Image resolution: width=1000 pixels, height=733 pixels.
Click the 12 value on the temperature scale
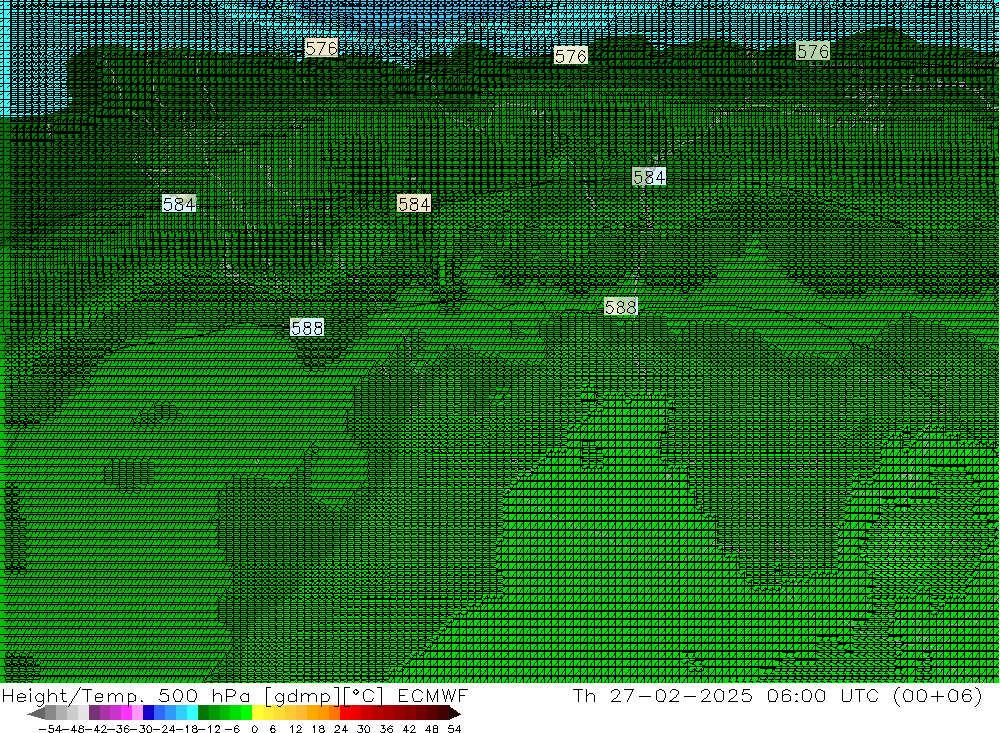(x=296, y=729)
